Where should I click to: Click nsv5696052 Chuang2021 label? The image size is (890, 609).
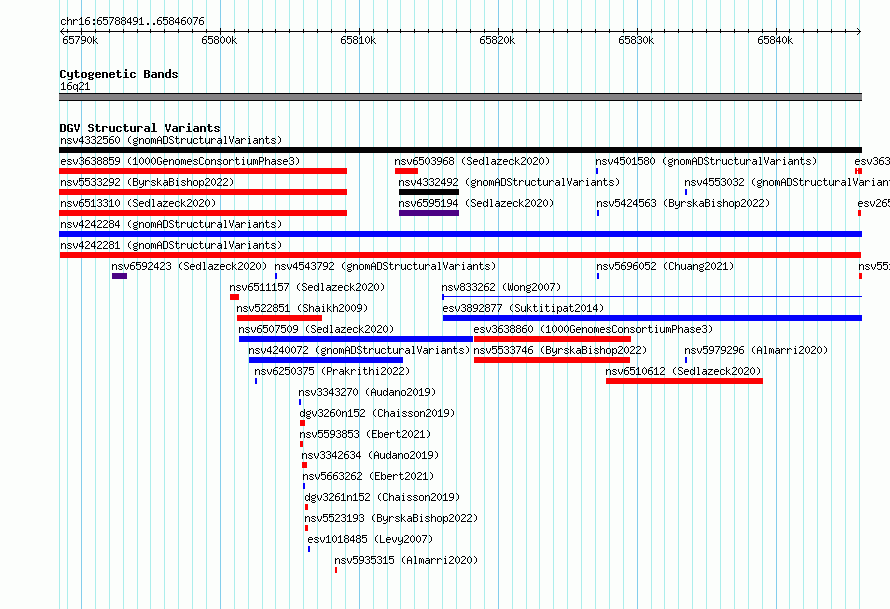tap(665, 266)
